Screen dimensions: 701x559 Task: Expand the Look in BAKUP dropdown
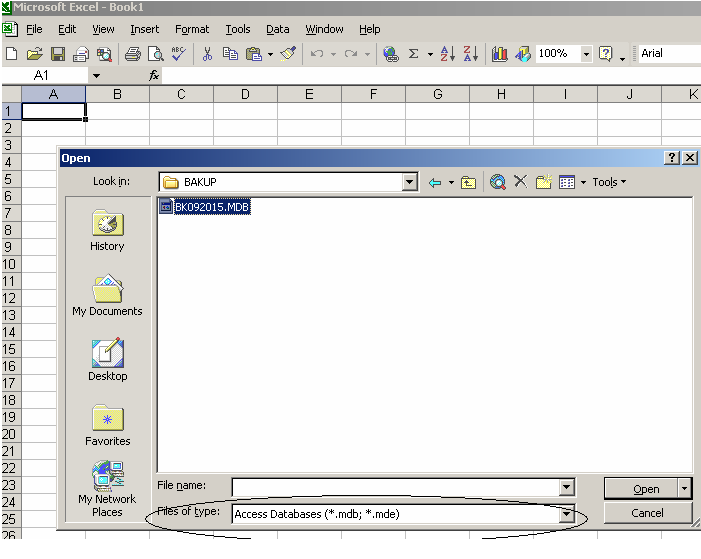[409, 182]
